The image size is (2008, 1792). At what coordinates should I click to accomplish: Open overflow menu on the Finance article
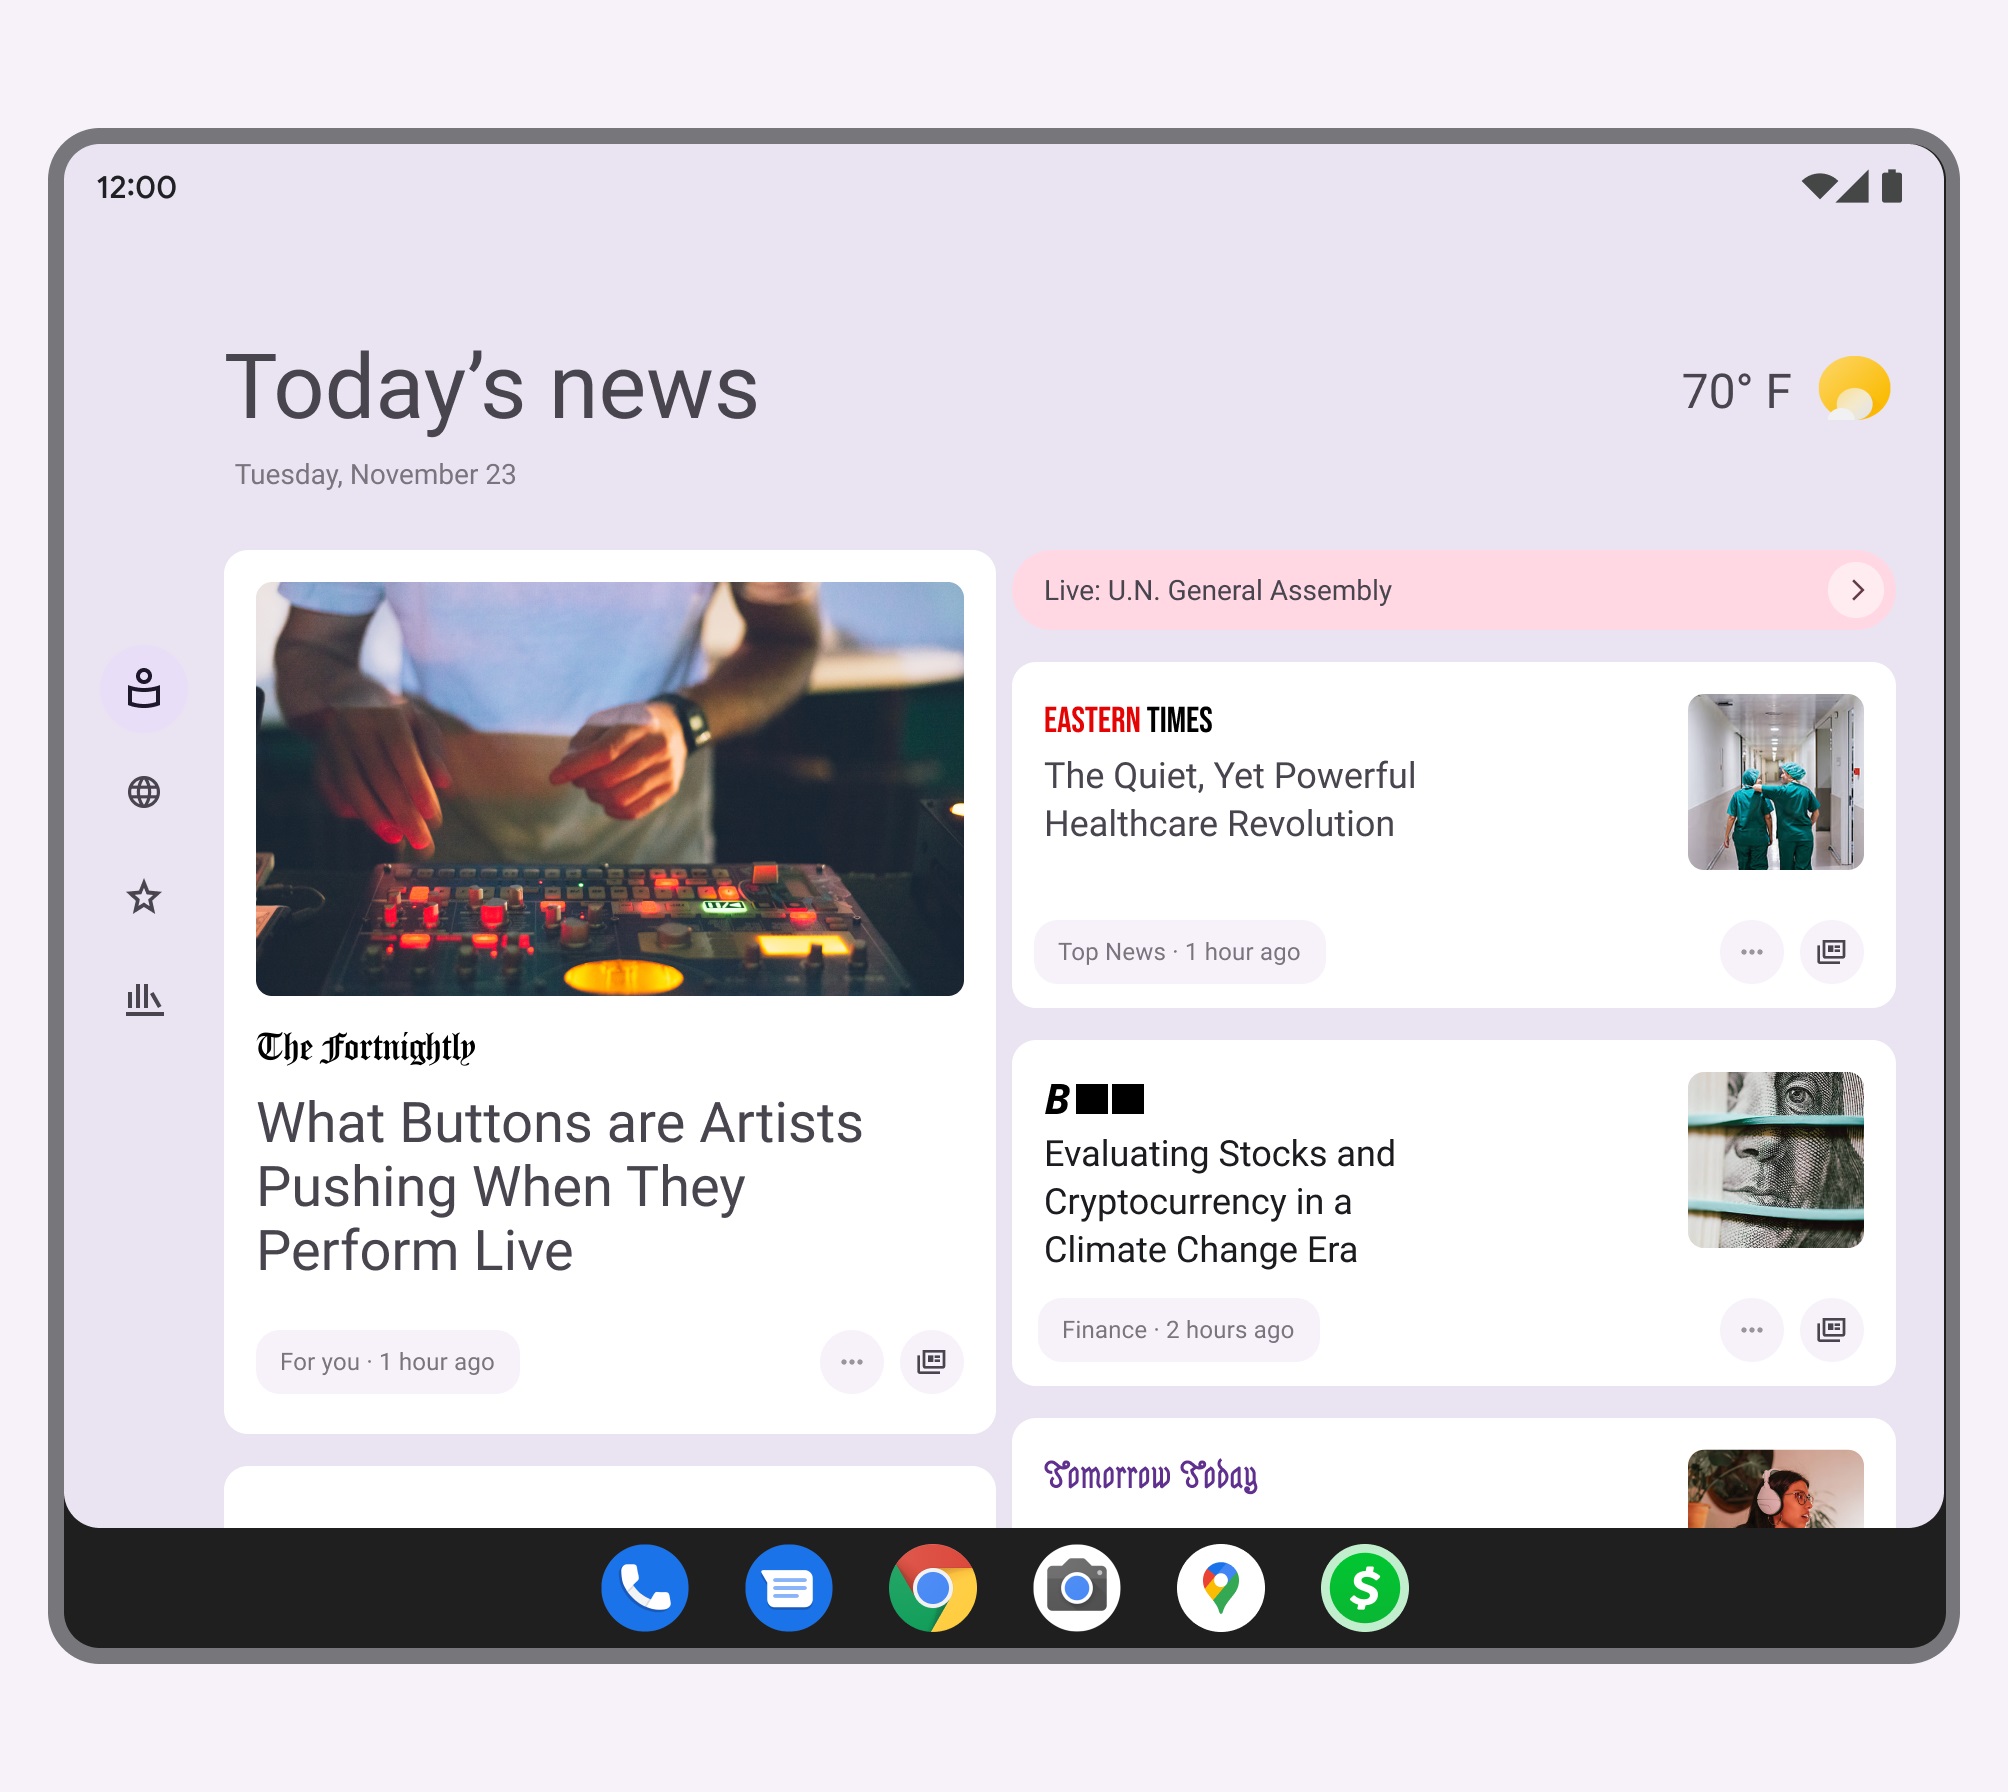[x=1751, y=1329]
